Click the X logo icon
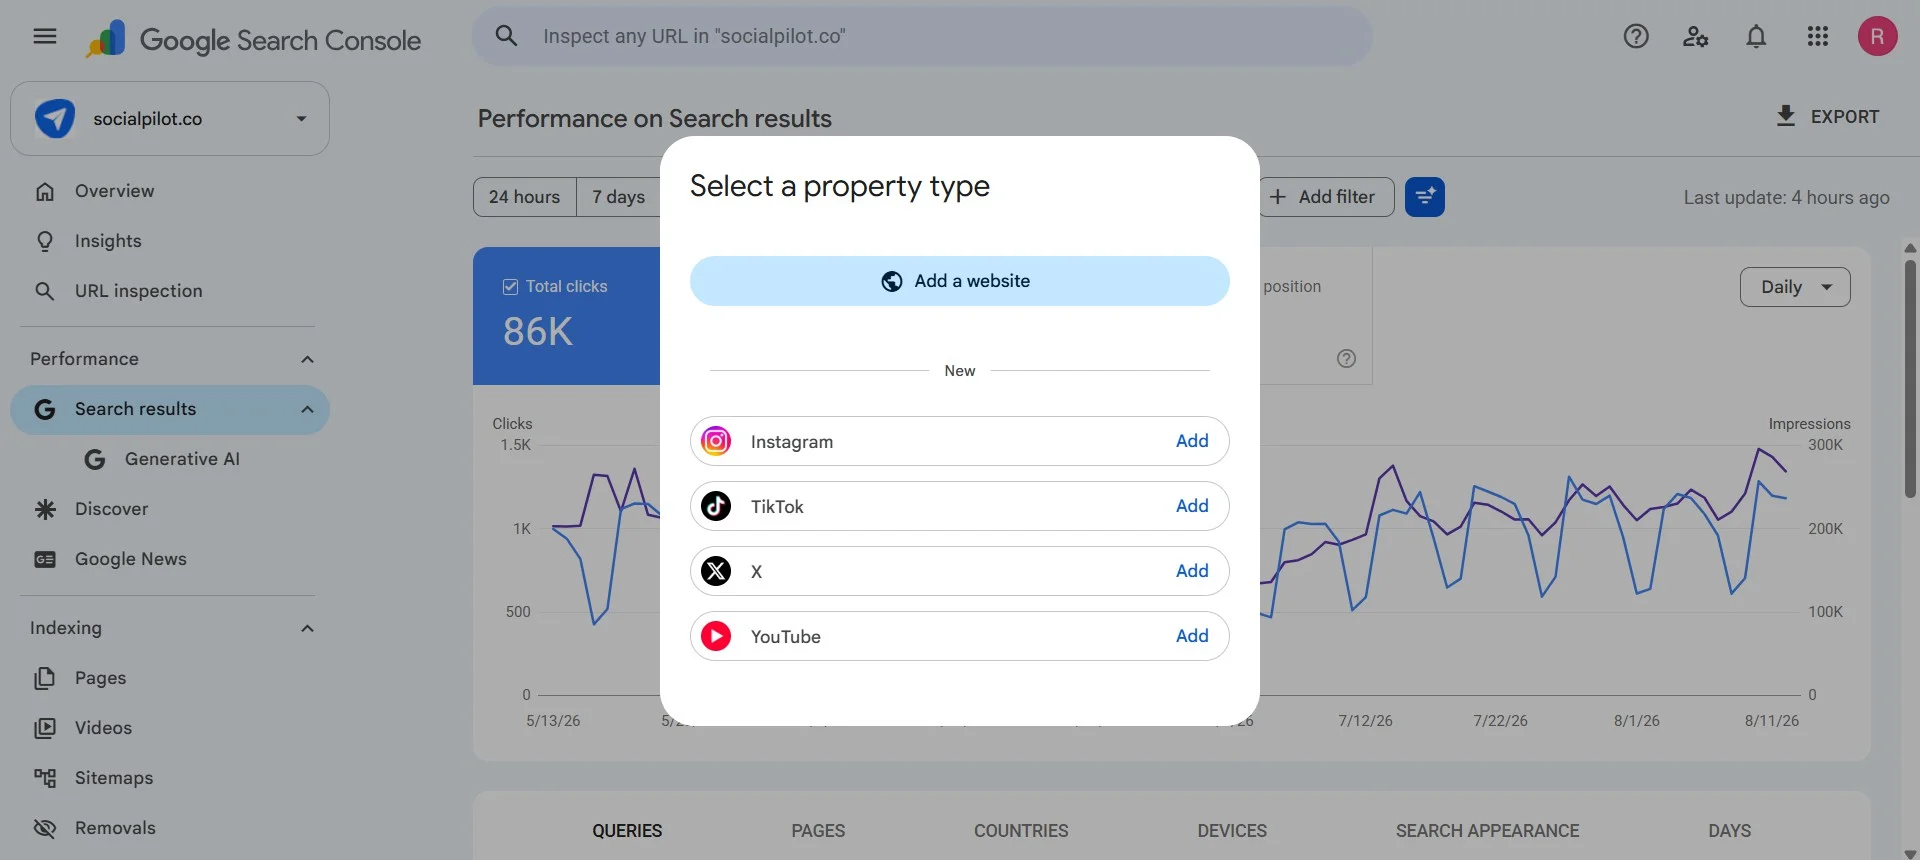 click(716, 571)
